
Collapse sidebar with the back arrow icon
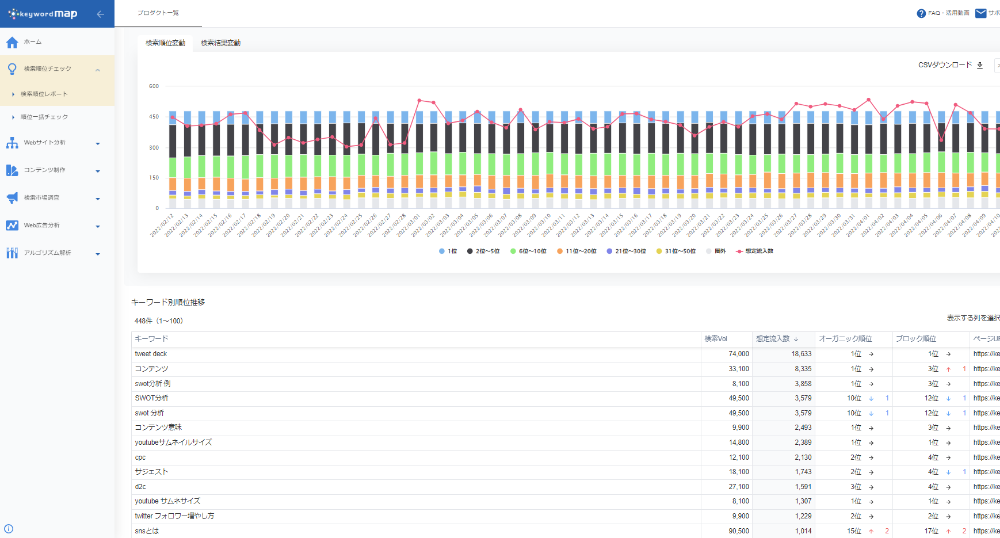point(100,14)
